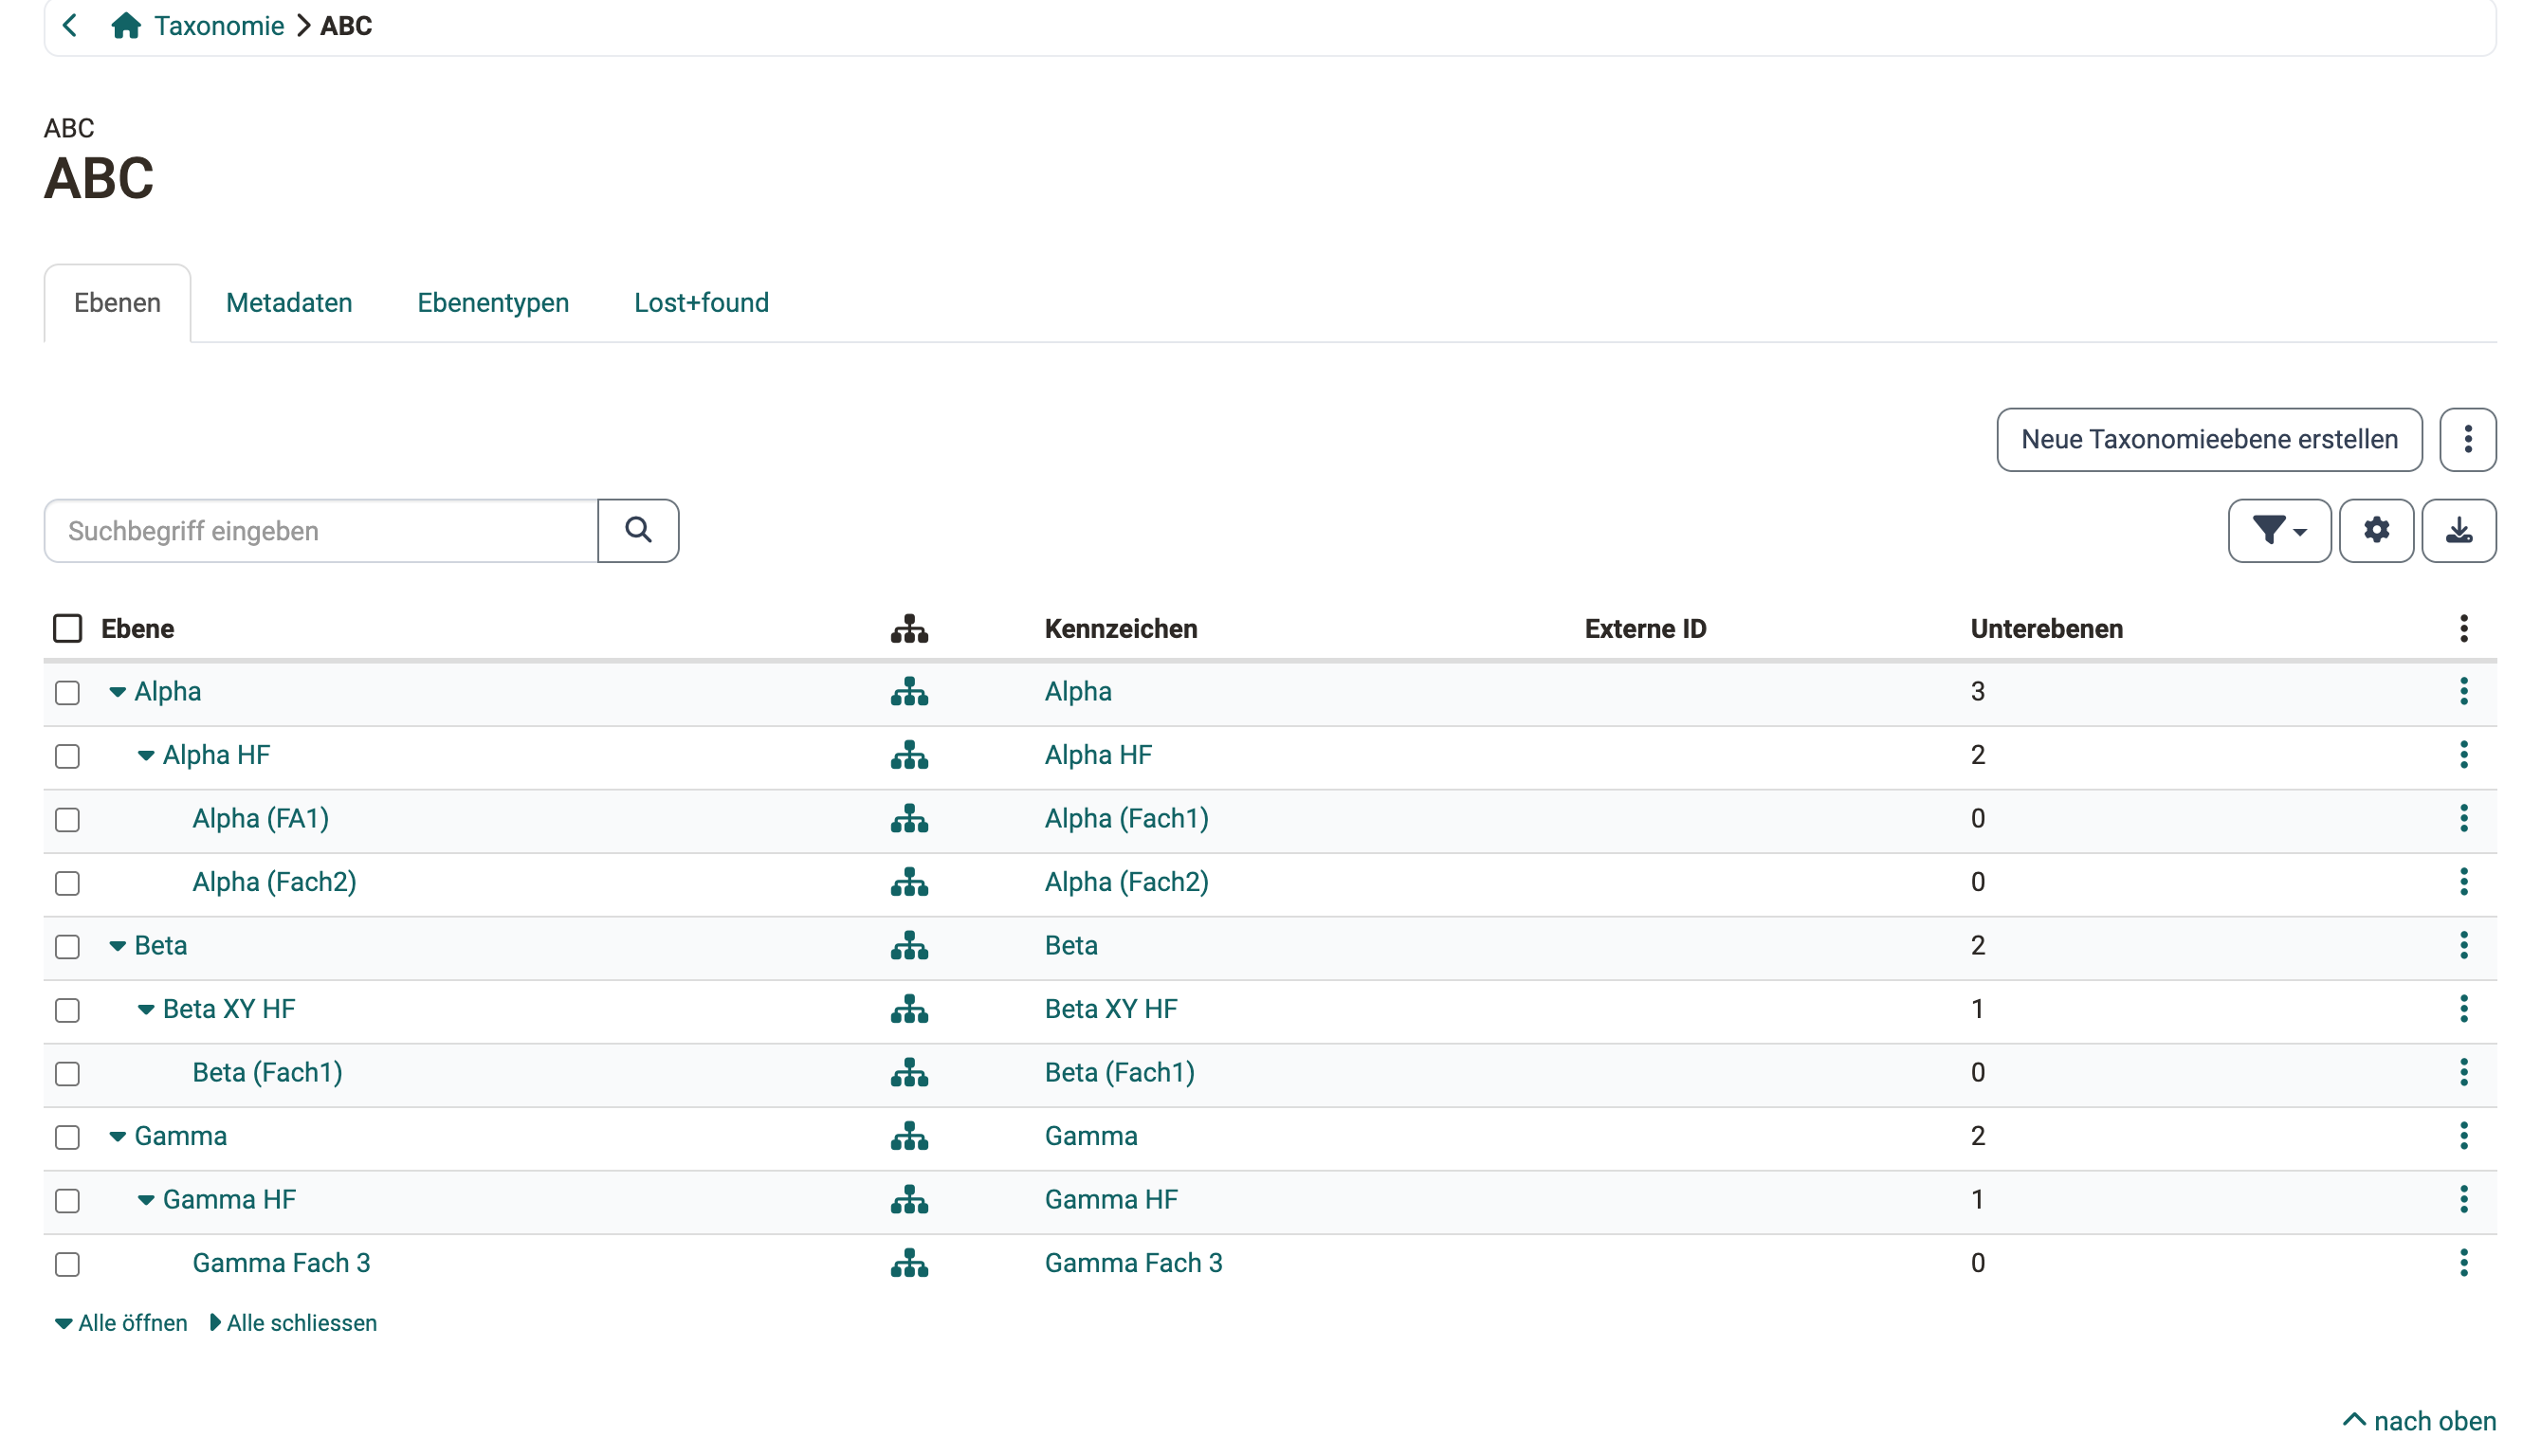Click Alle schliessen link
Screen dimensions: 2541x1456
coord(293,1323)
